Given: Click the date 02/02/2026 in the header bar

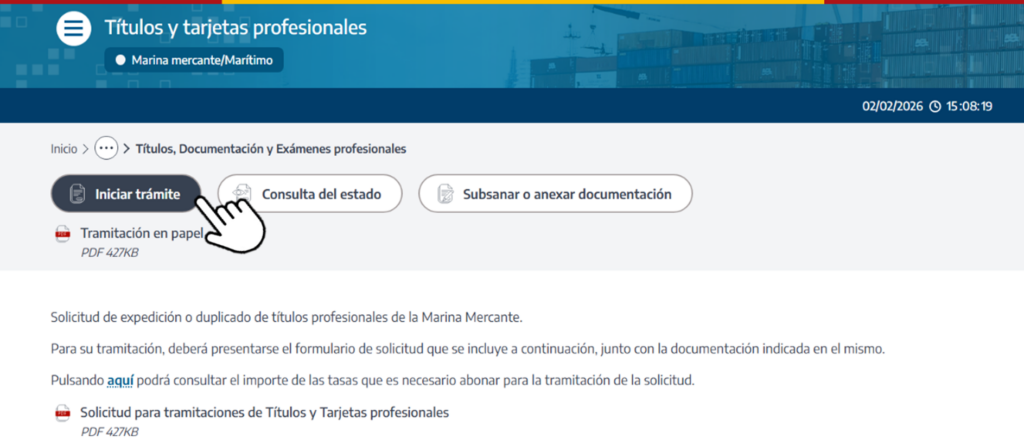Looking at the screenshot, I should tap(893, 106).
